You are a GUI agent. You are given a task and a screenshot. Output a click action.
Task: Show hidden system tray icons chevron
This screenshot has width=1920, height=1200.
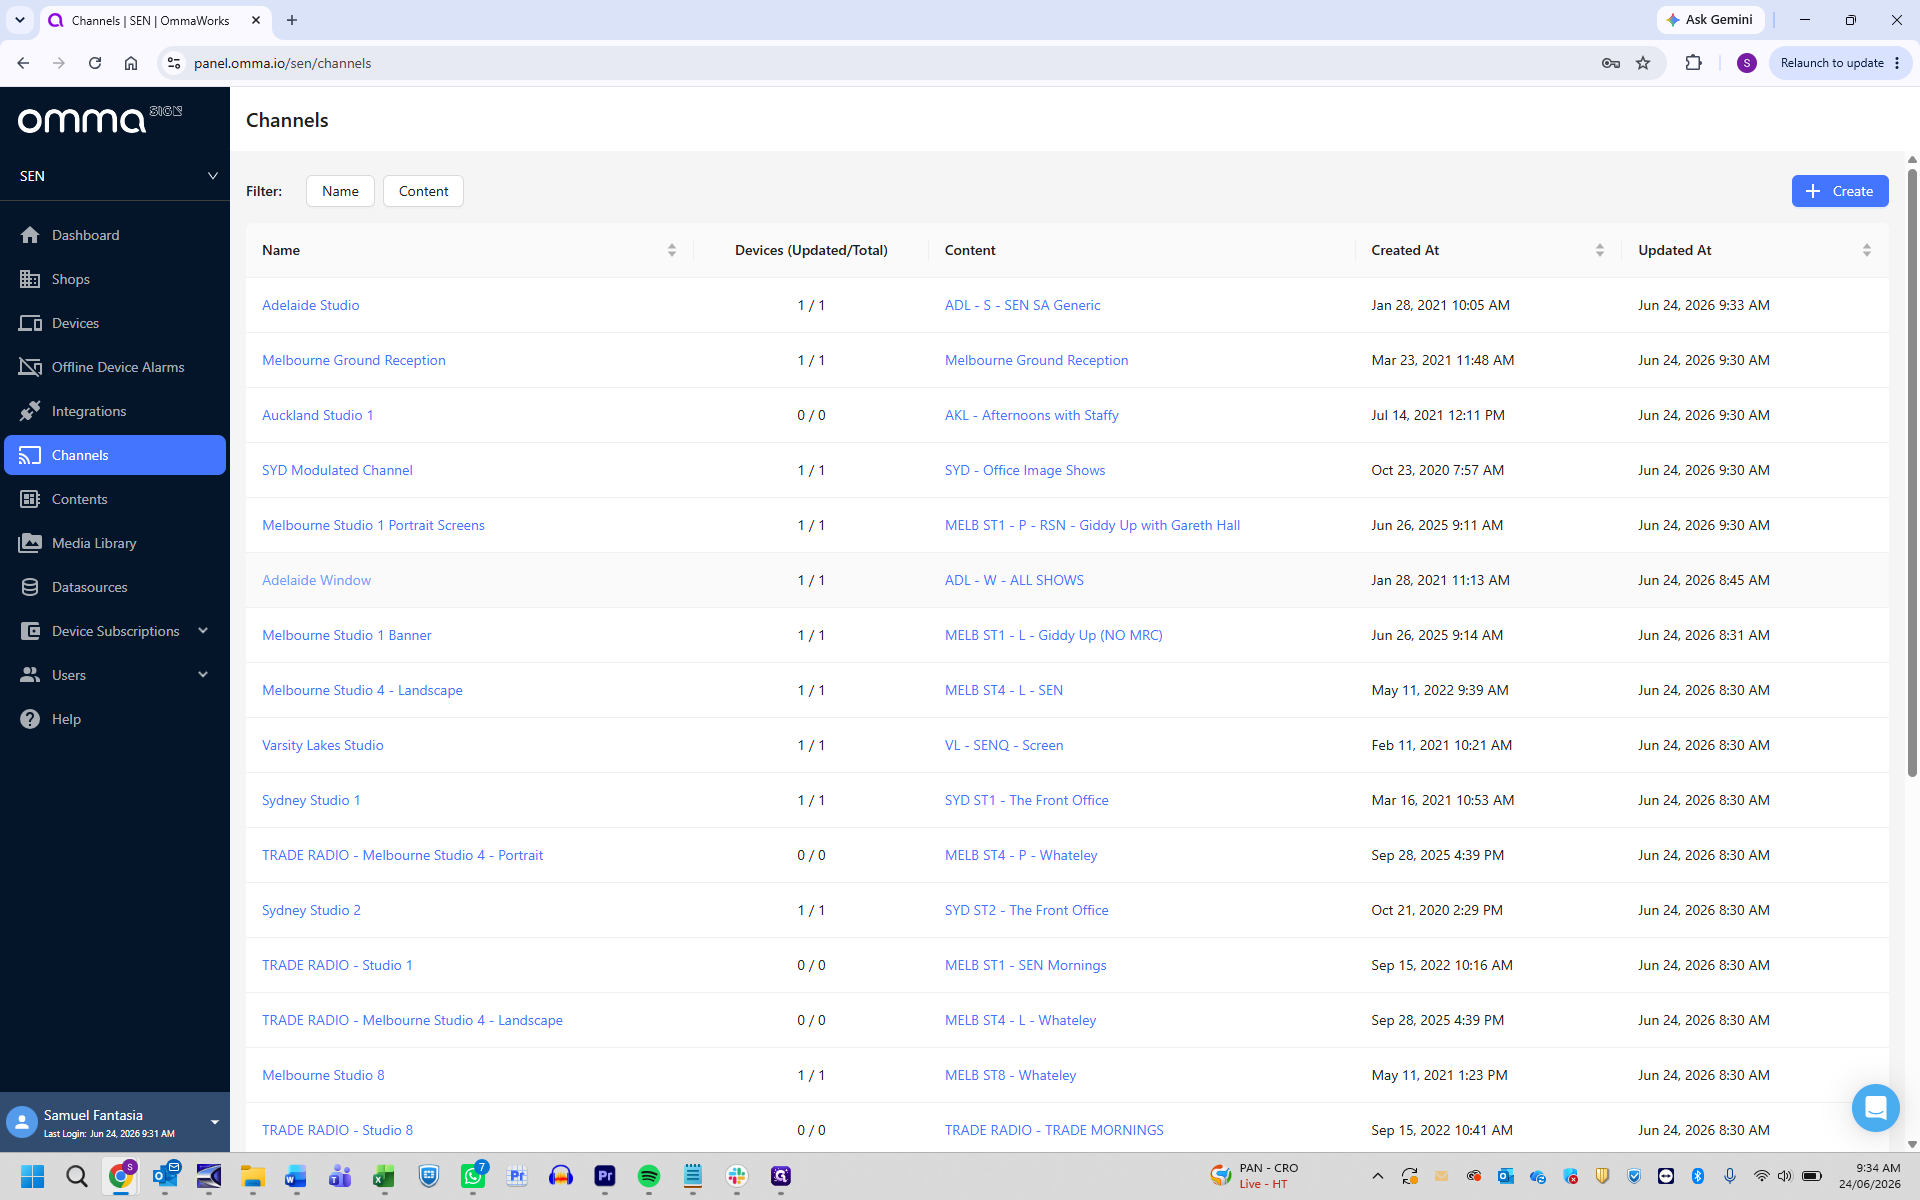pos(1378,1176)
